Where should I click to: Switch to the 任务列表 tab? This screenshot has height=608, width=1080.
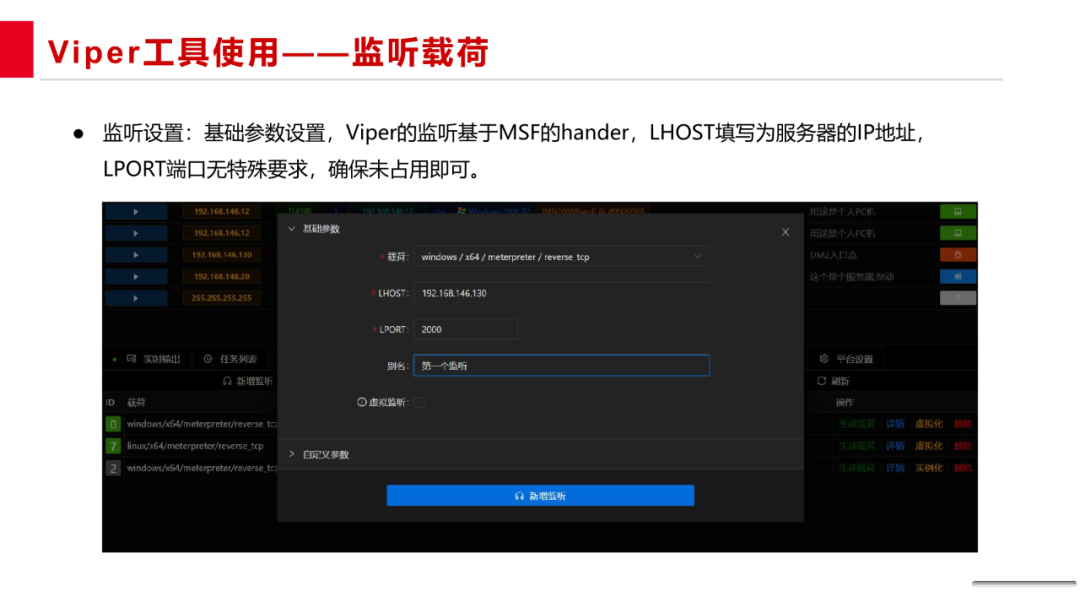click(231, 359)
